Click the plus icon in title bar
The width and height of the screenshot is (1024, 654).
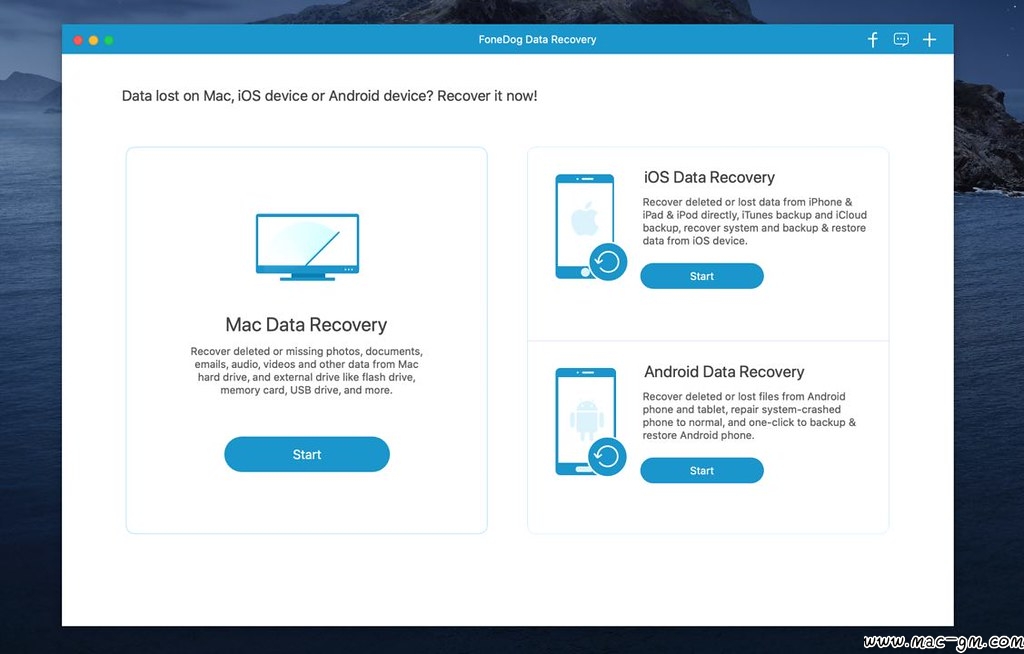point(929,40)
